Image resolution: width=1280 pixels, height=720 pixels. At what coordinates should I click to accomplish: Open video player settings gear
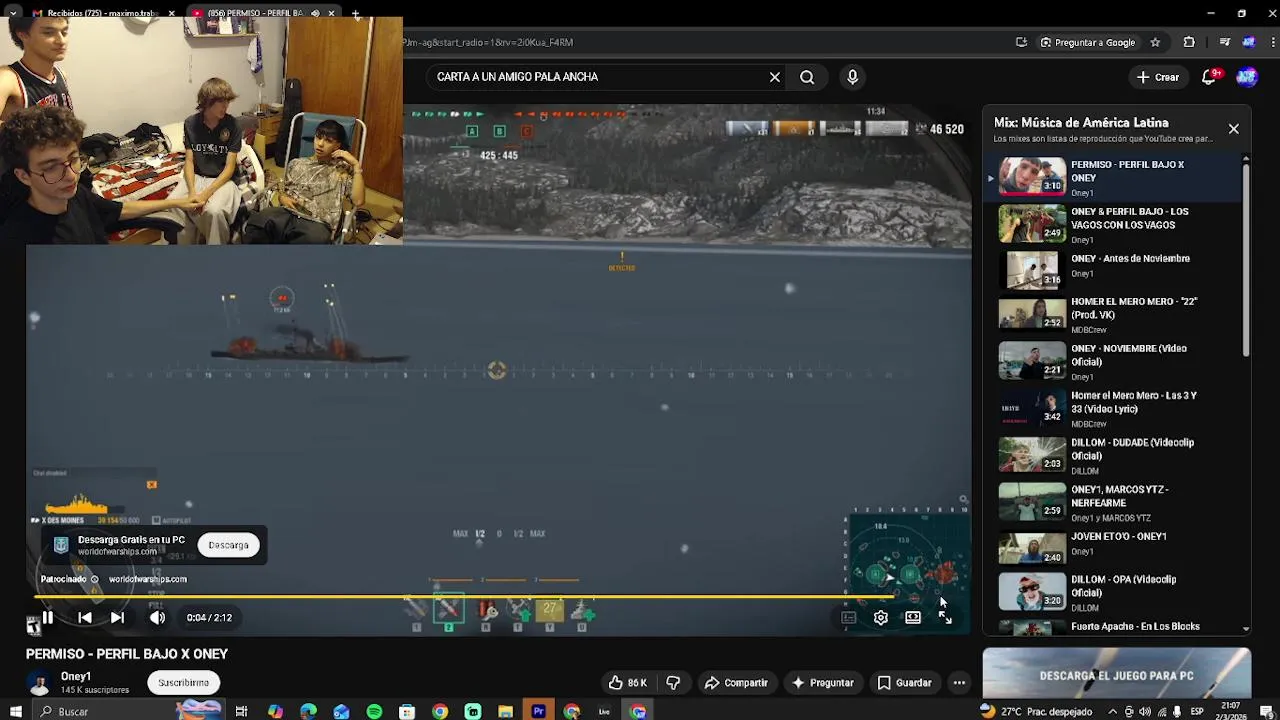pyautogui.click(x=881, y=618)
